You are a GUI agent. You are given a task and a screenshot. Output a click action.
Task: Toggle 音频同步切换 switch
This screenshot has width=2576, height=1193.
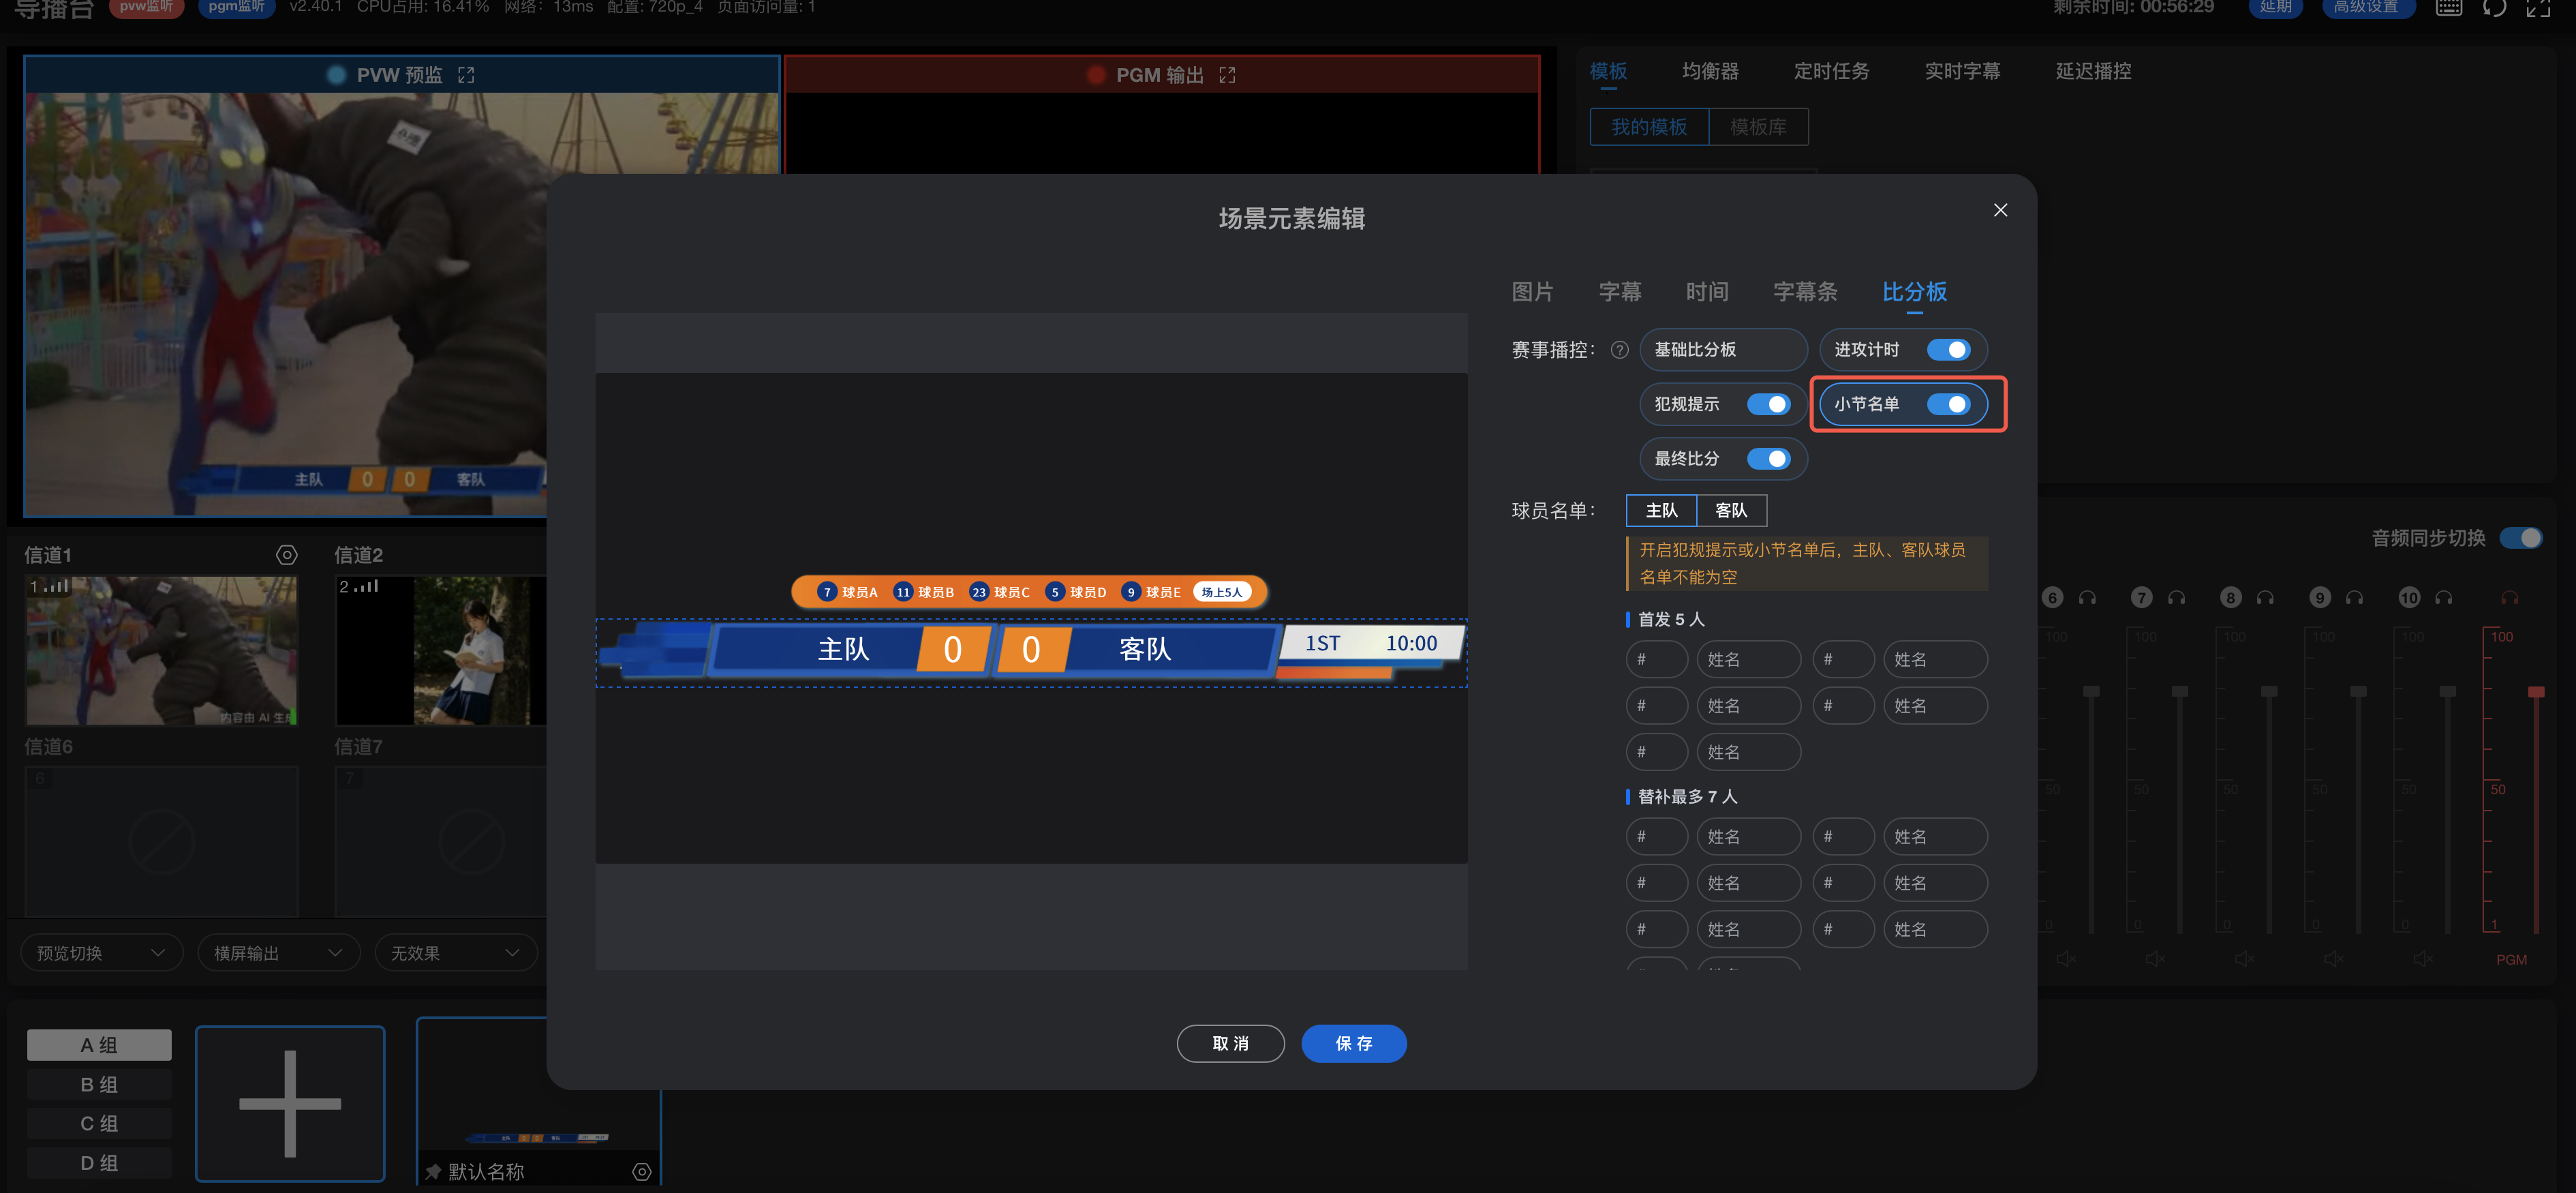tap(2520, 538)
